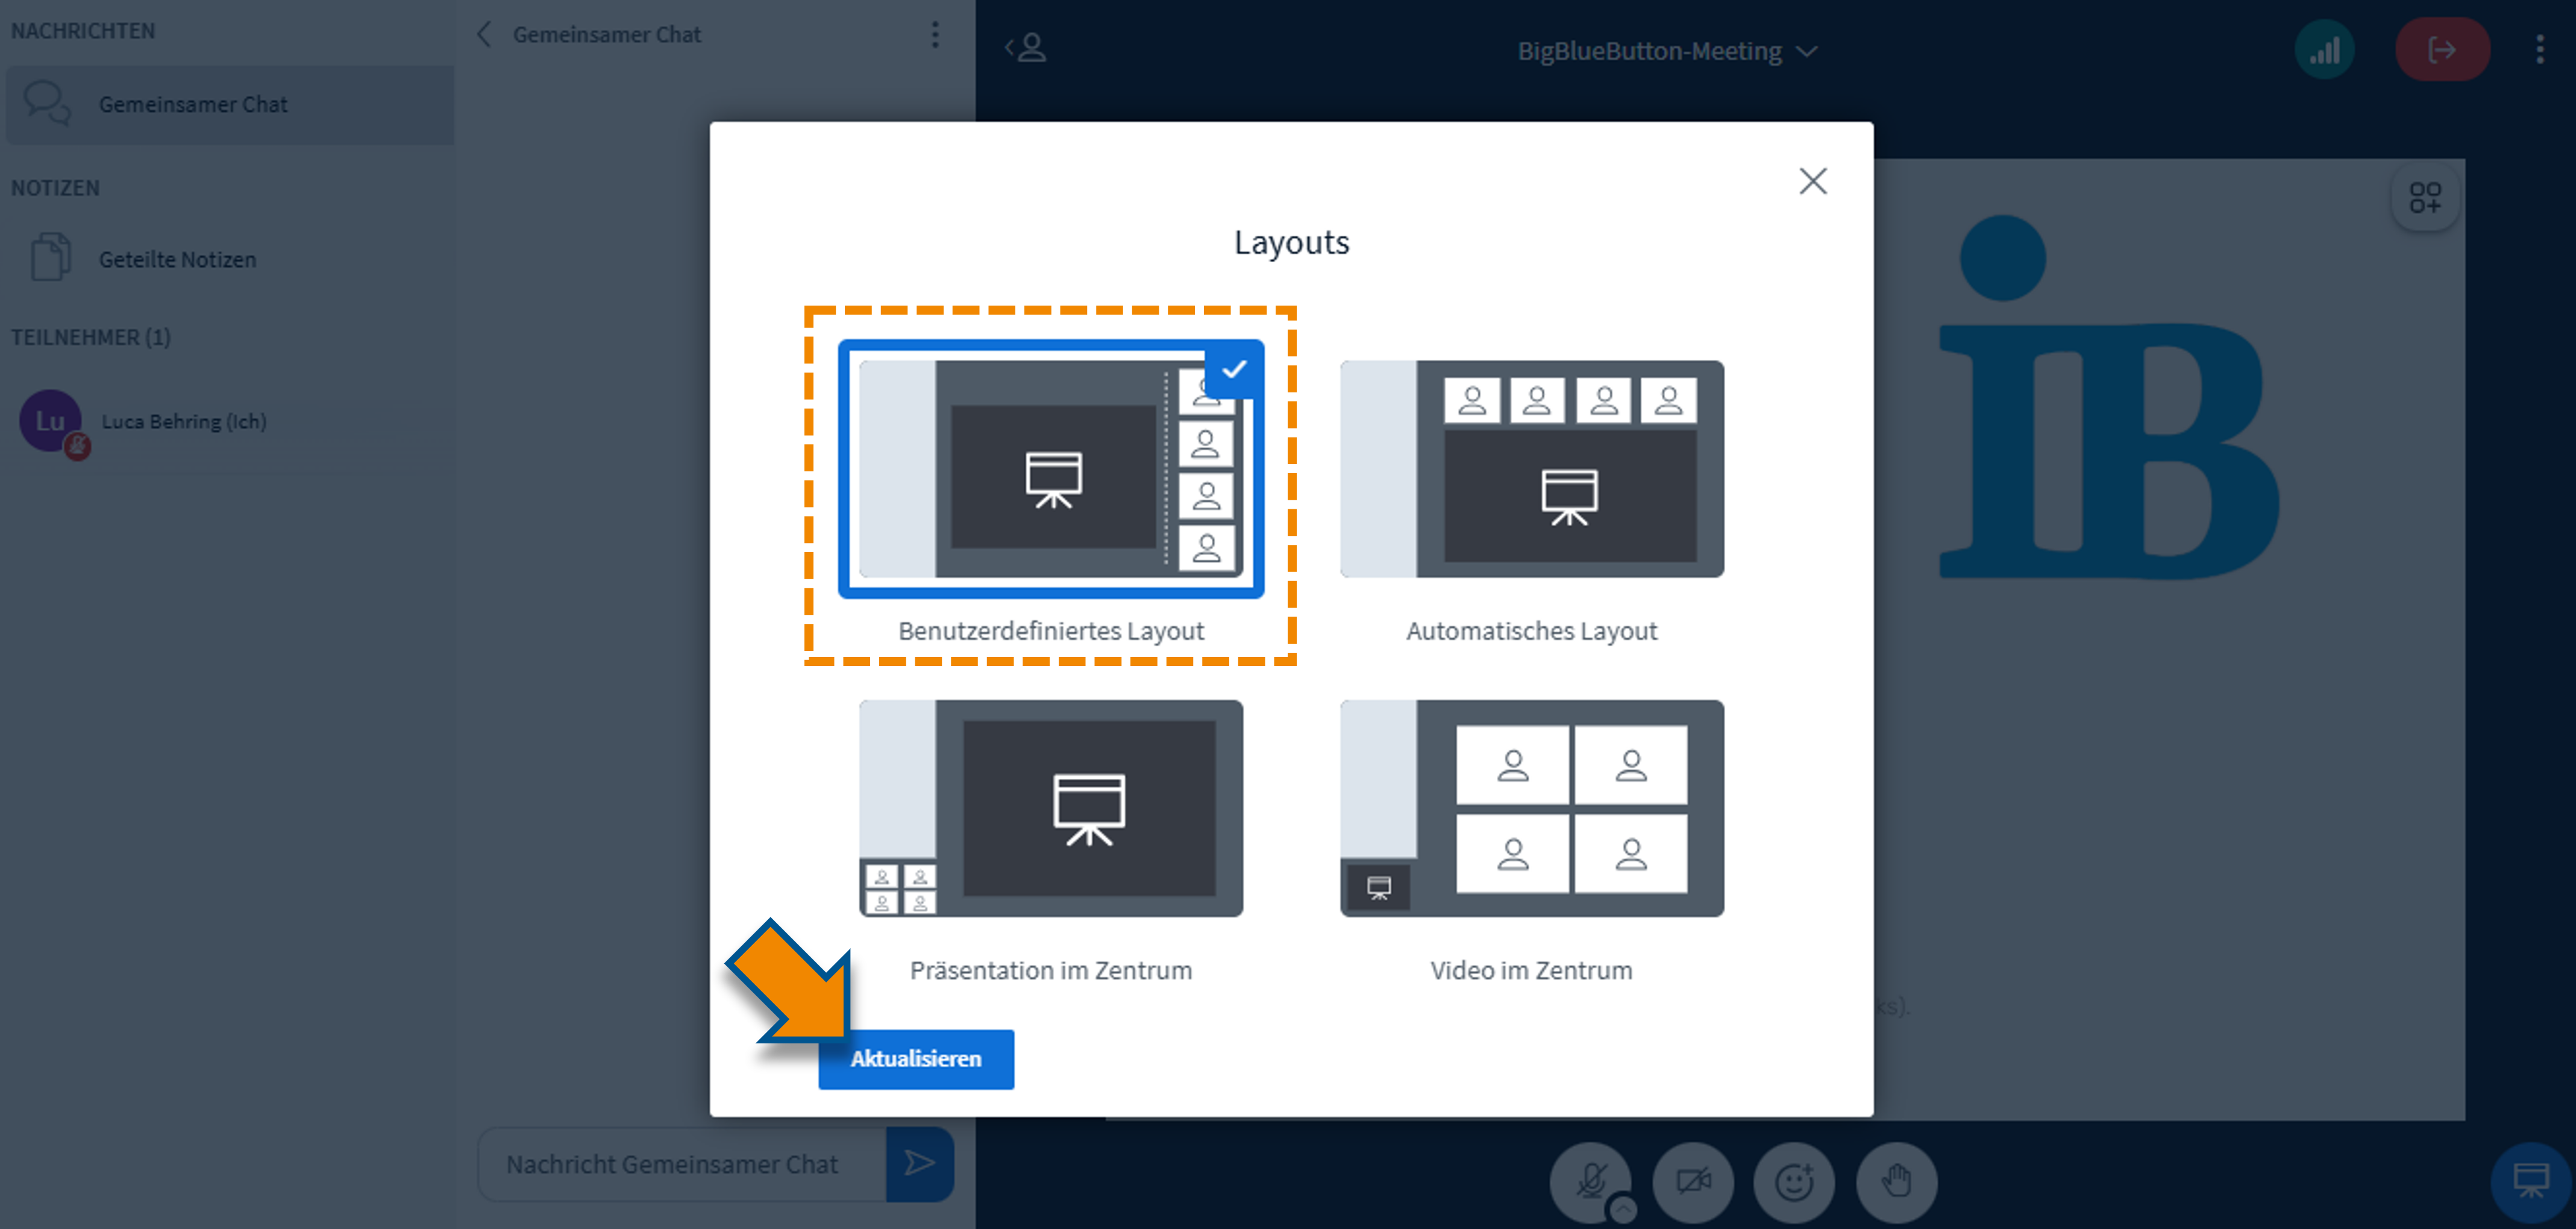This screenshot has width=2576, height=1229.
Task: Open the main options menu at top right
Action: pyautogui.click(x=2539, y=50)
